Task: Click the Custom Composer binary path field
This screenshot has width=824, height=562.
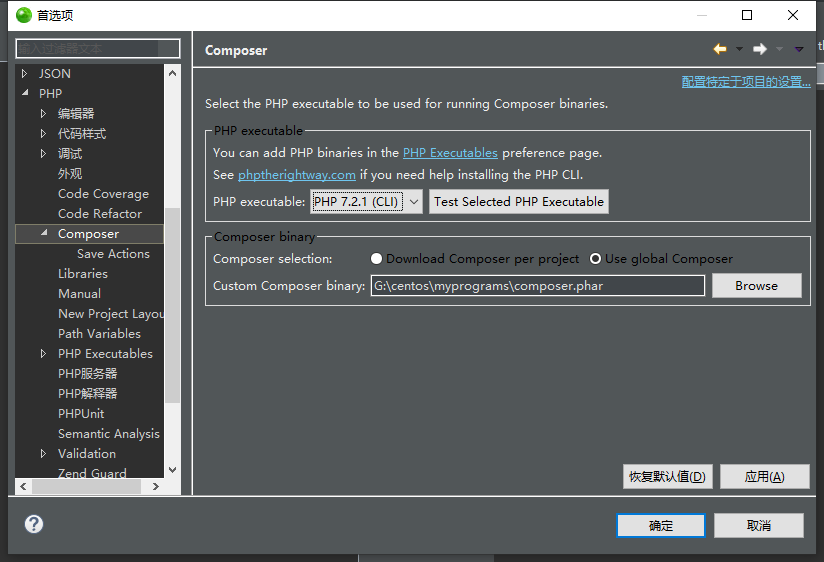Action: tap(537, 286)
